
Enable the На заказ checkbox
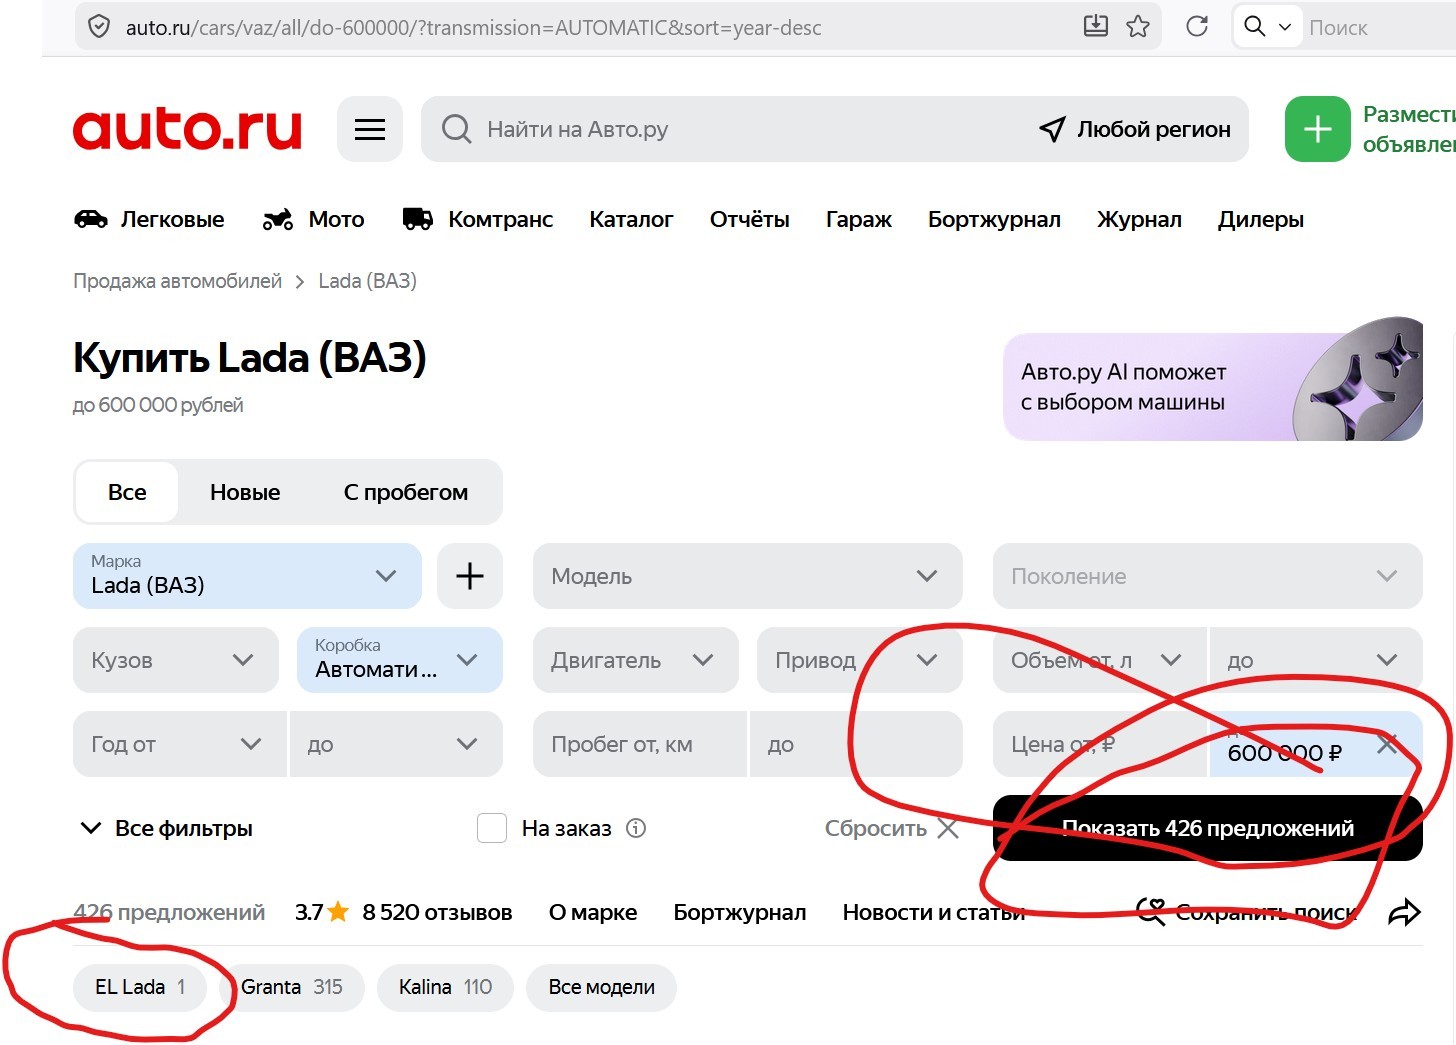(x=492, y=828)
